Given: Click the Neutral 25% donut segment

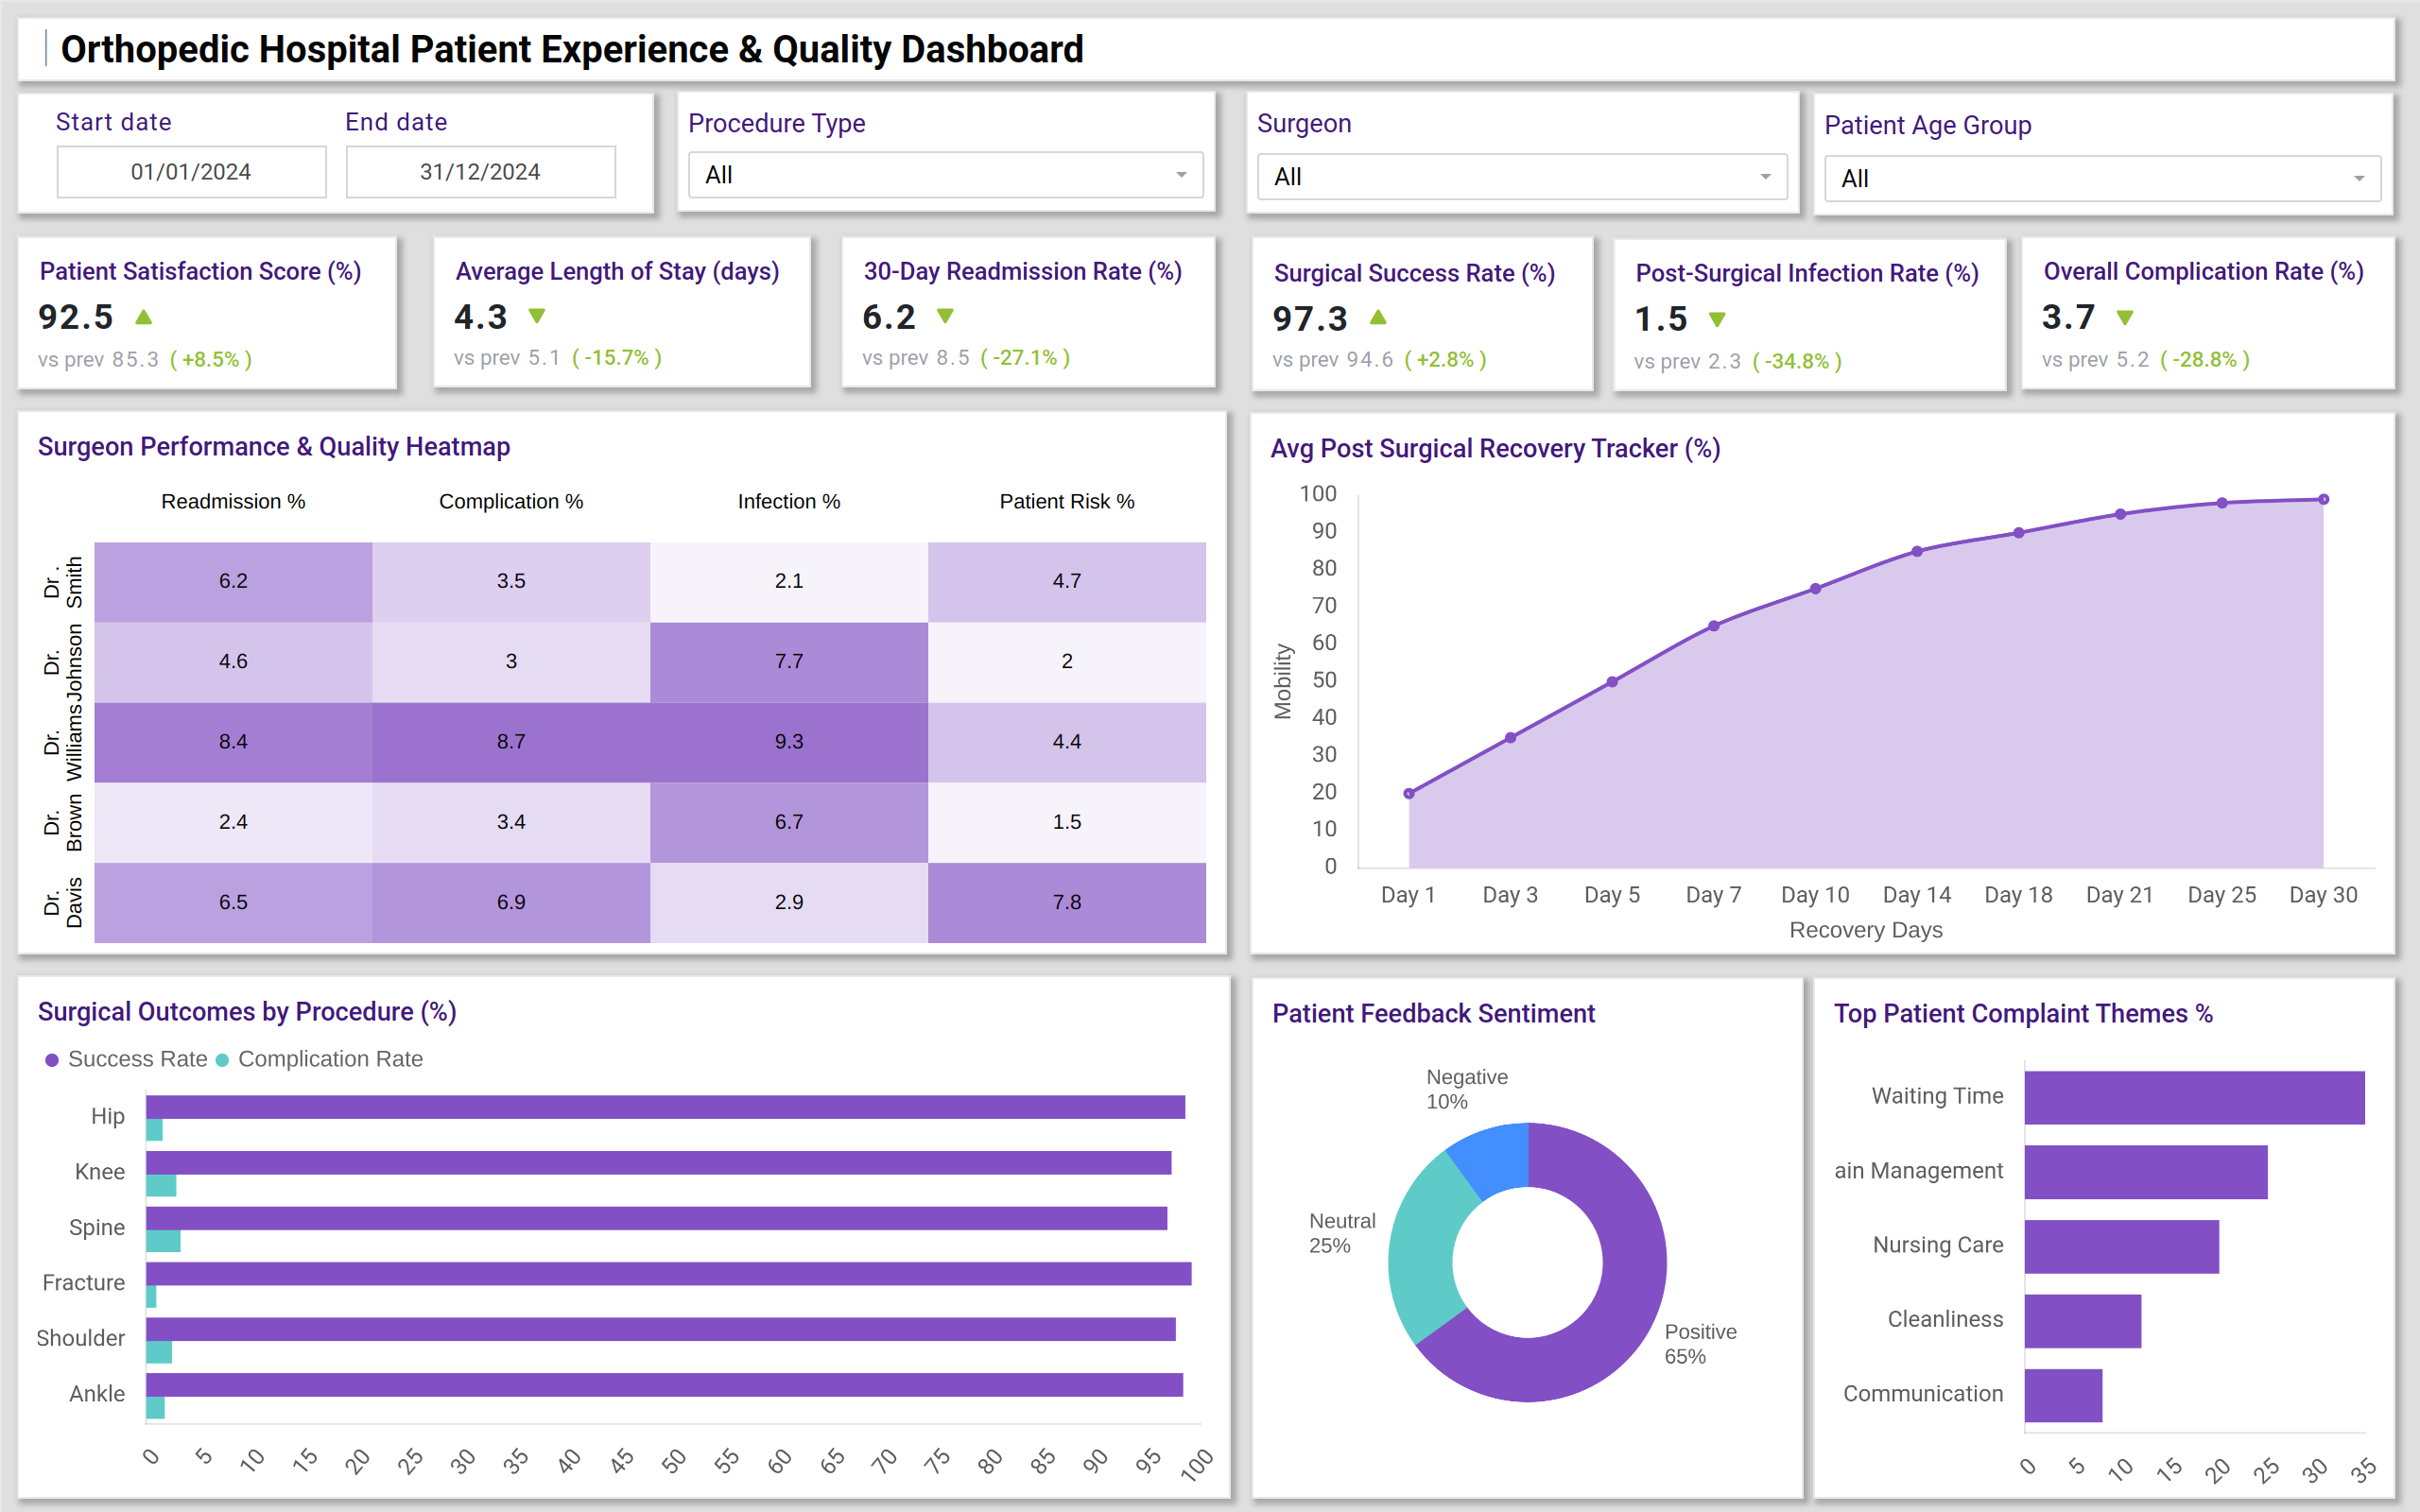Looking at the screenshot, I should pos(1422,1250).
